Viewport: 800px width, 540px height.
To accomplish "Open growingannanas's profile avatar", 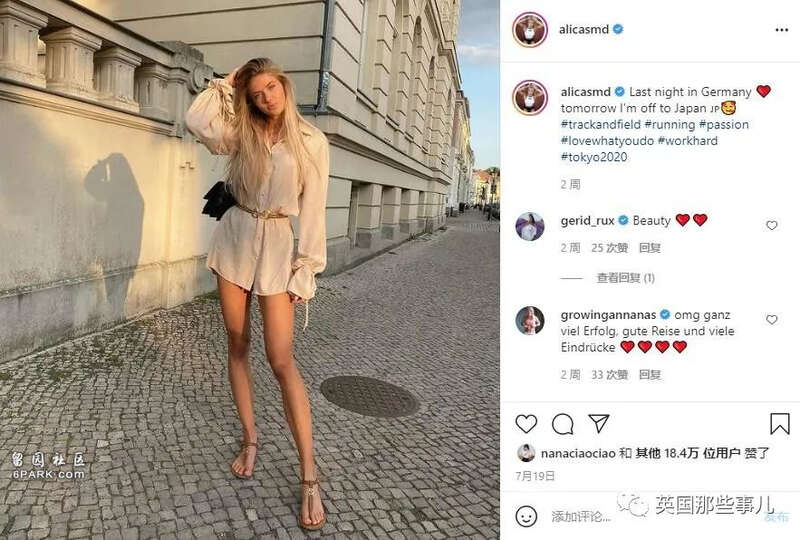I will 530,321.
